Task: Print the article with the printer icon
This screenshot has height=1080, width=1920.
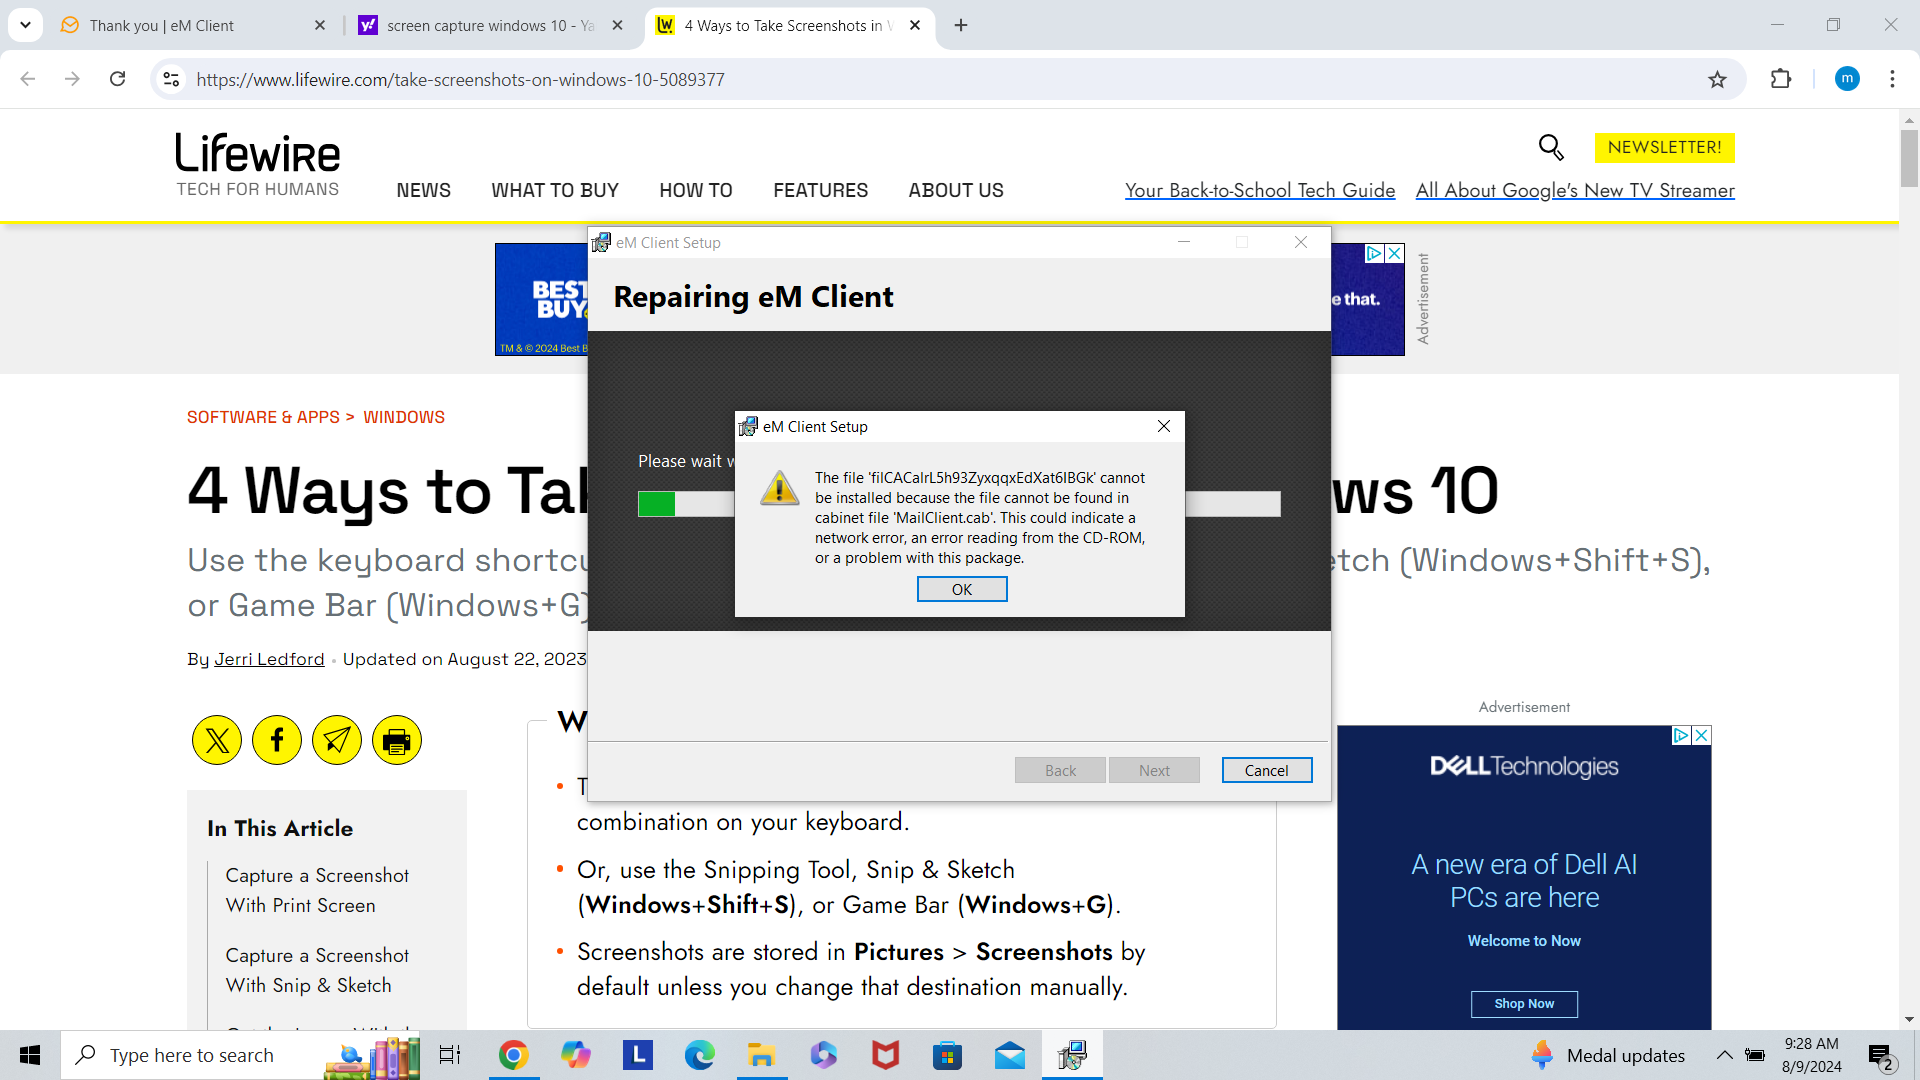Action: point(397,740)
